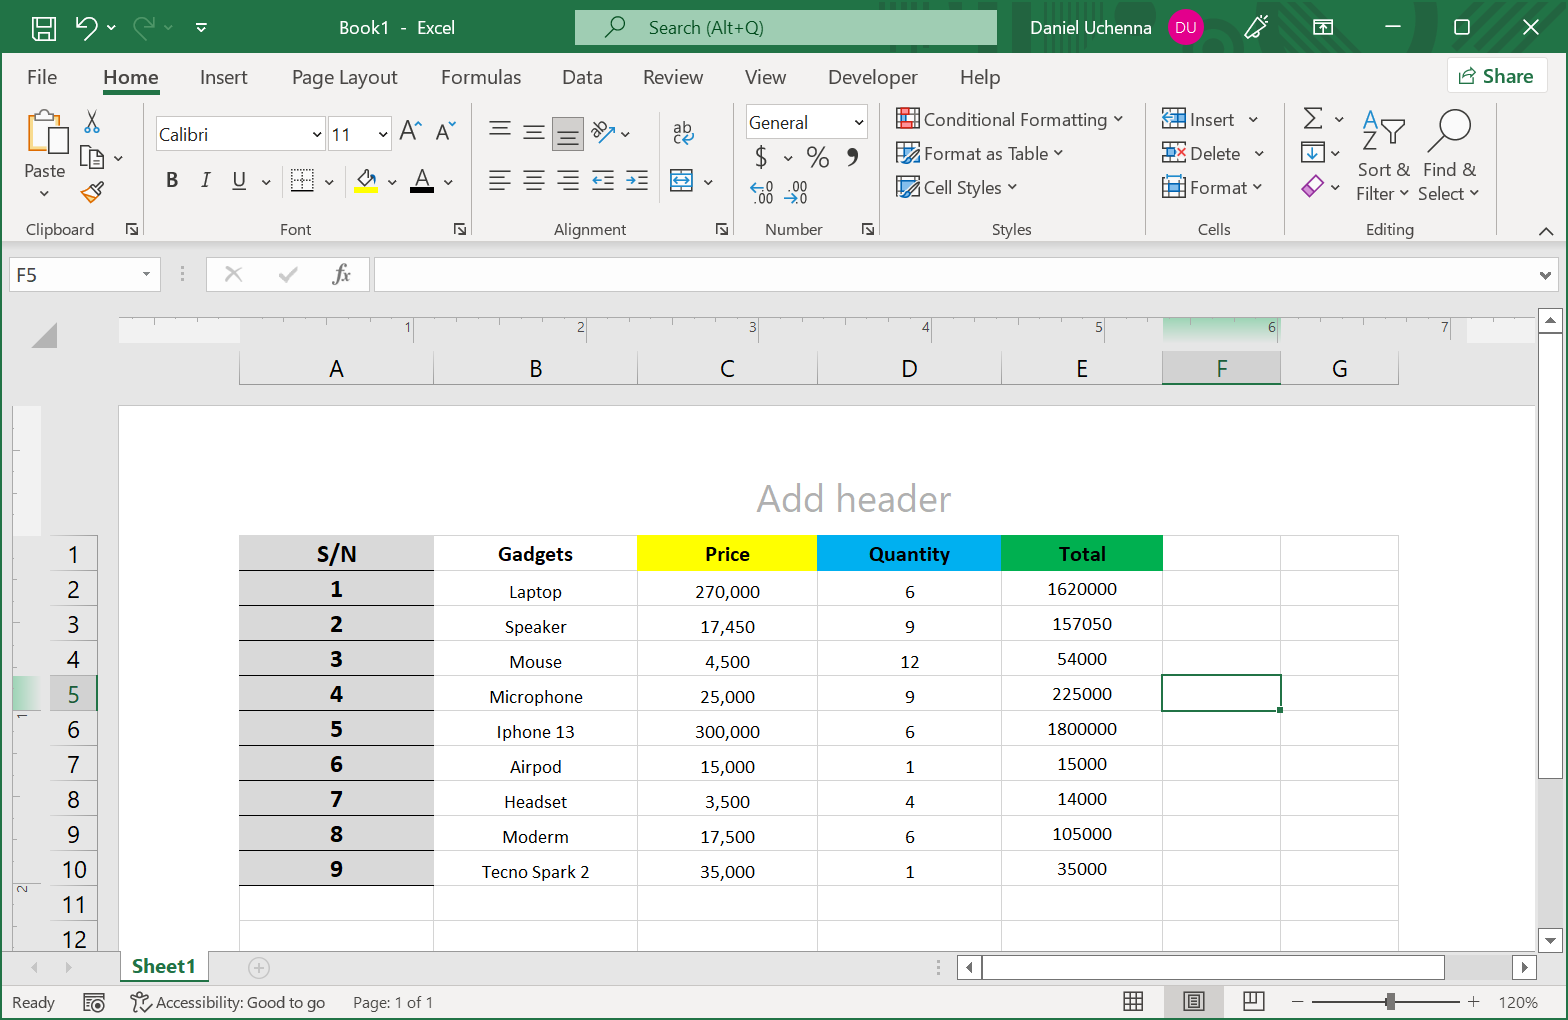Expand the Conditional Formatting menu

[1009, 120]
